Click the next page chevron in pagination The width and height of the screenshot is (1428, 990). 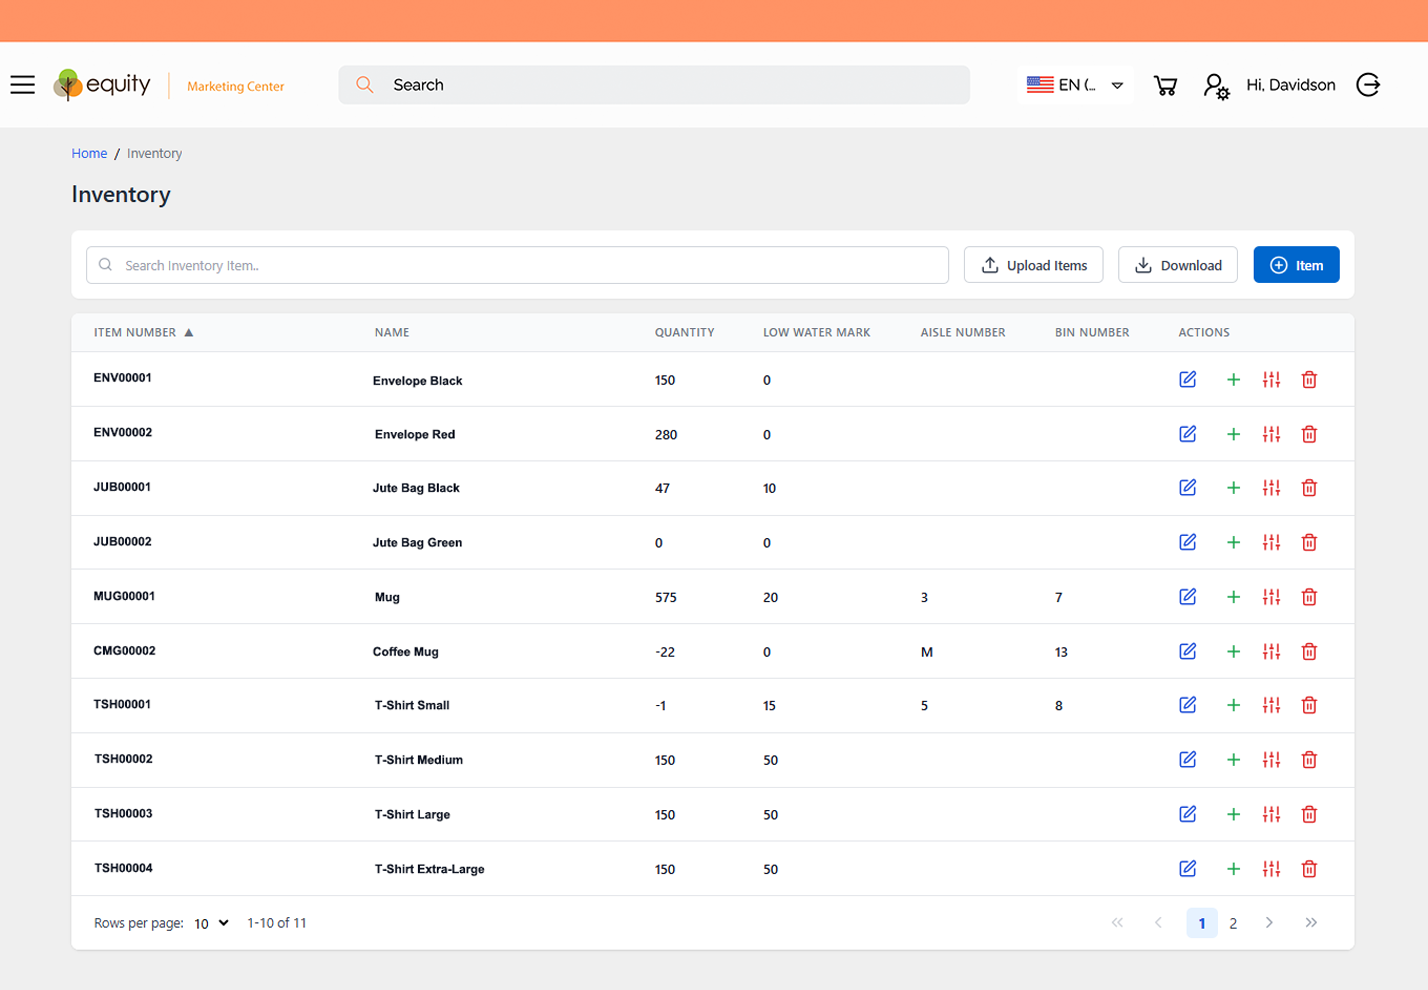[x=1270, y=923]
